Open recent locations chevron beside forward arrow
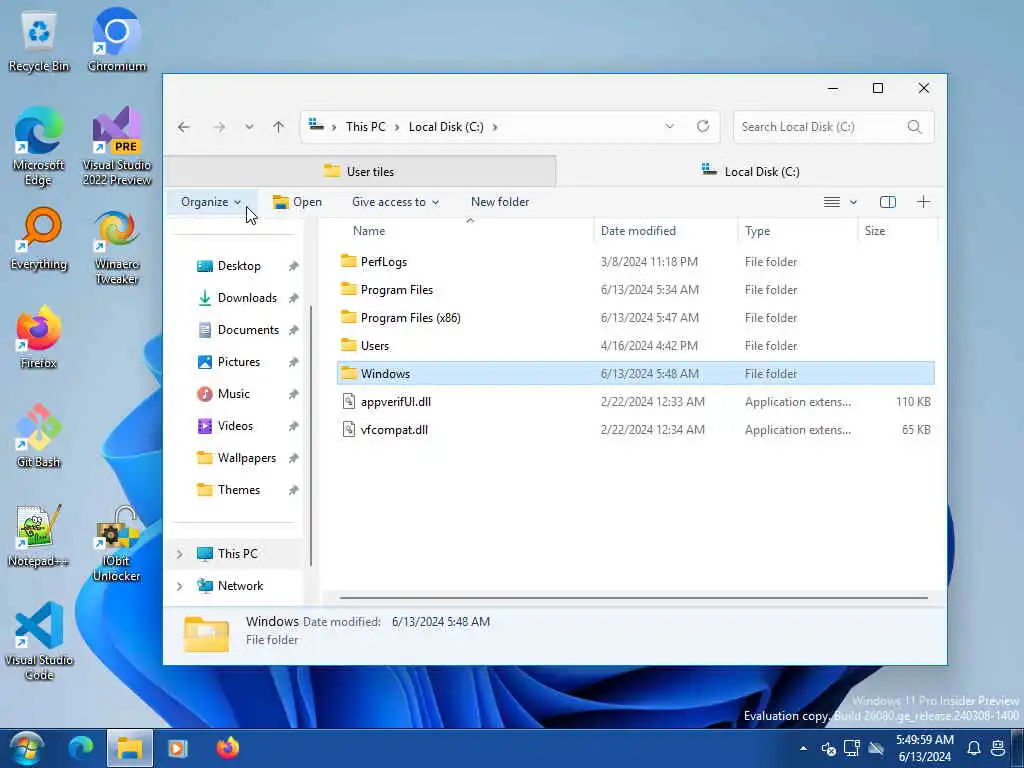 point(249,127)
